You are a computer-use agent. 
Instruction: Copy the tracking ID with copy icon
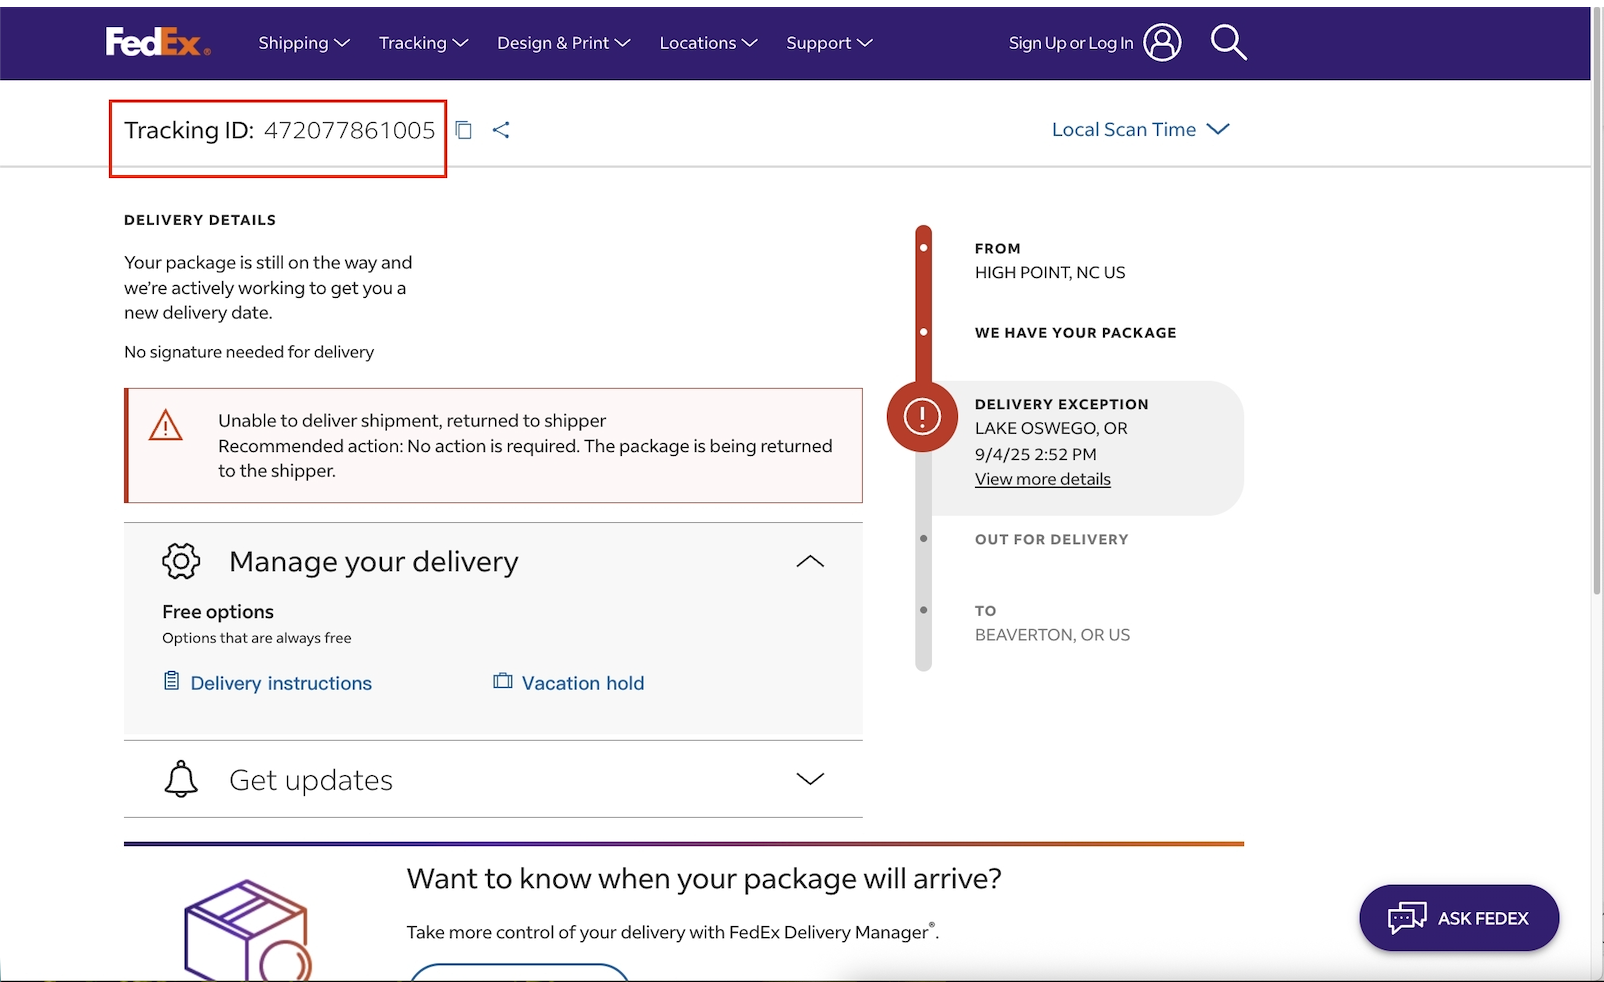[464, 130]
